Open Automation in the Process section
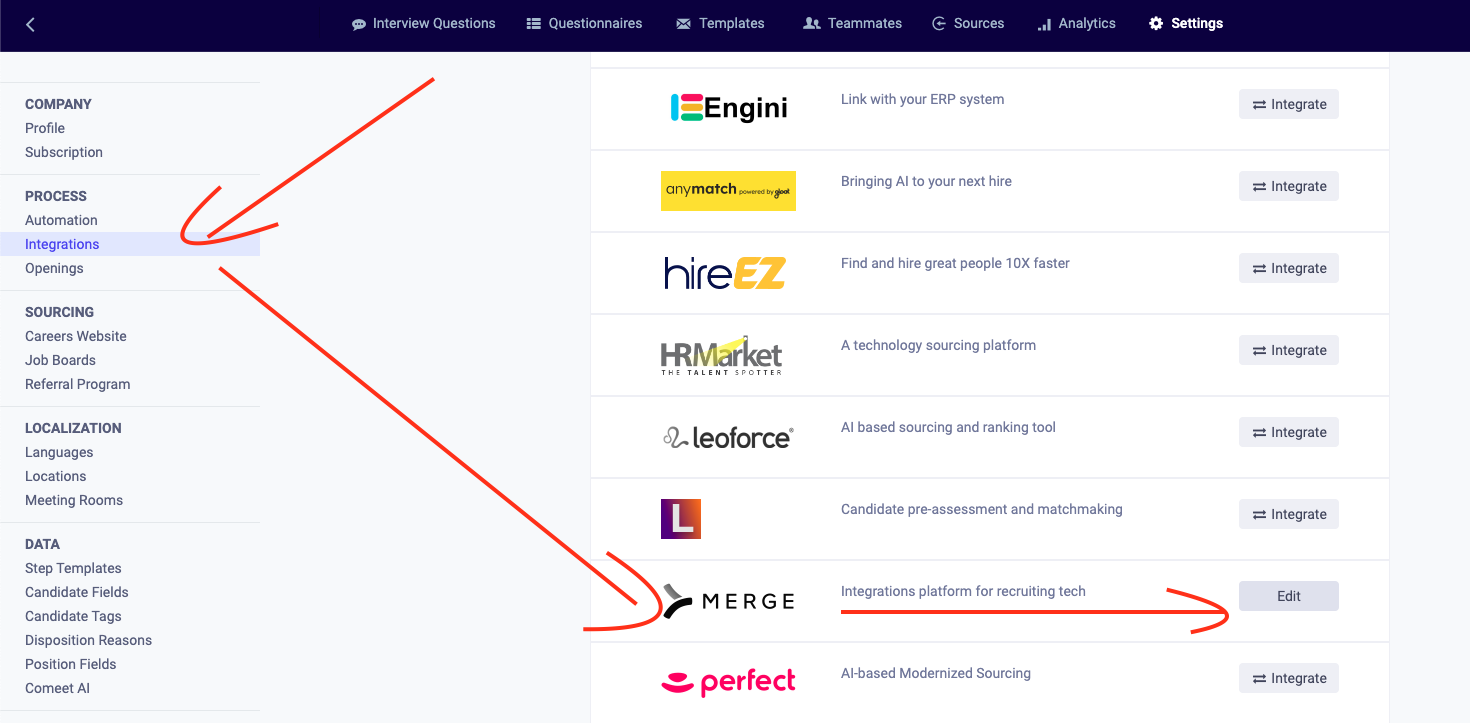 point(61,220)
